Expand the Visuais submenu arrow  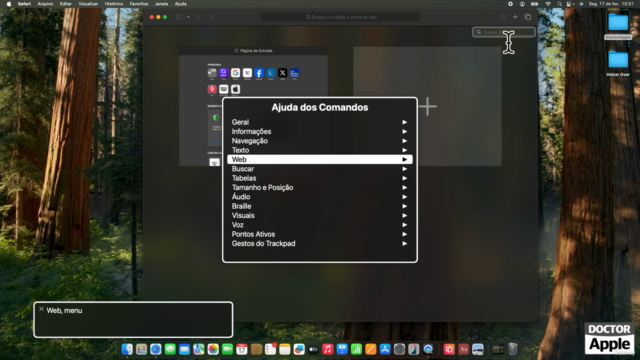click(x=404, y=216)
